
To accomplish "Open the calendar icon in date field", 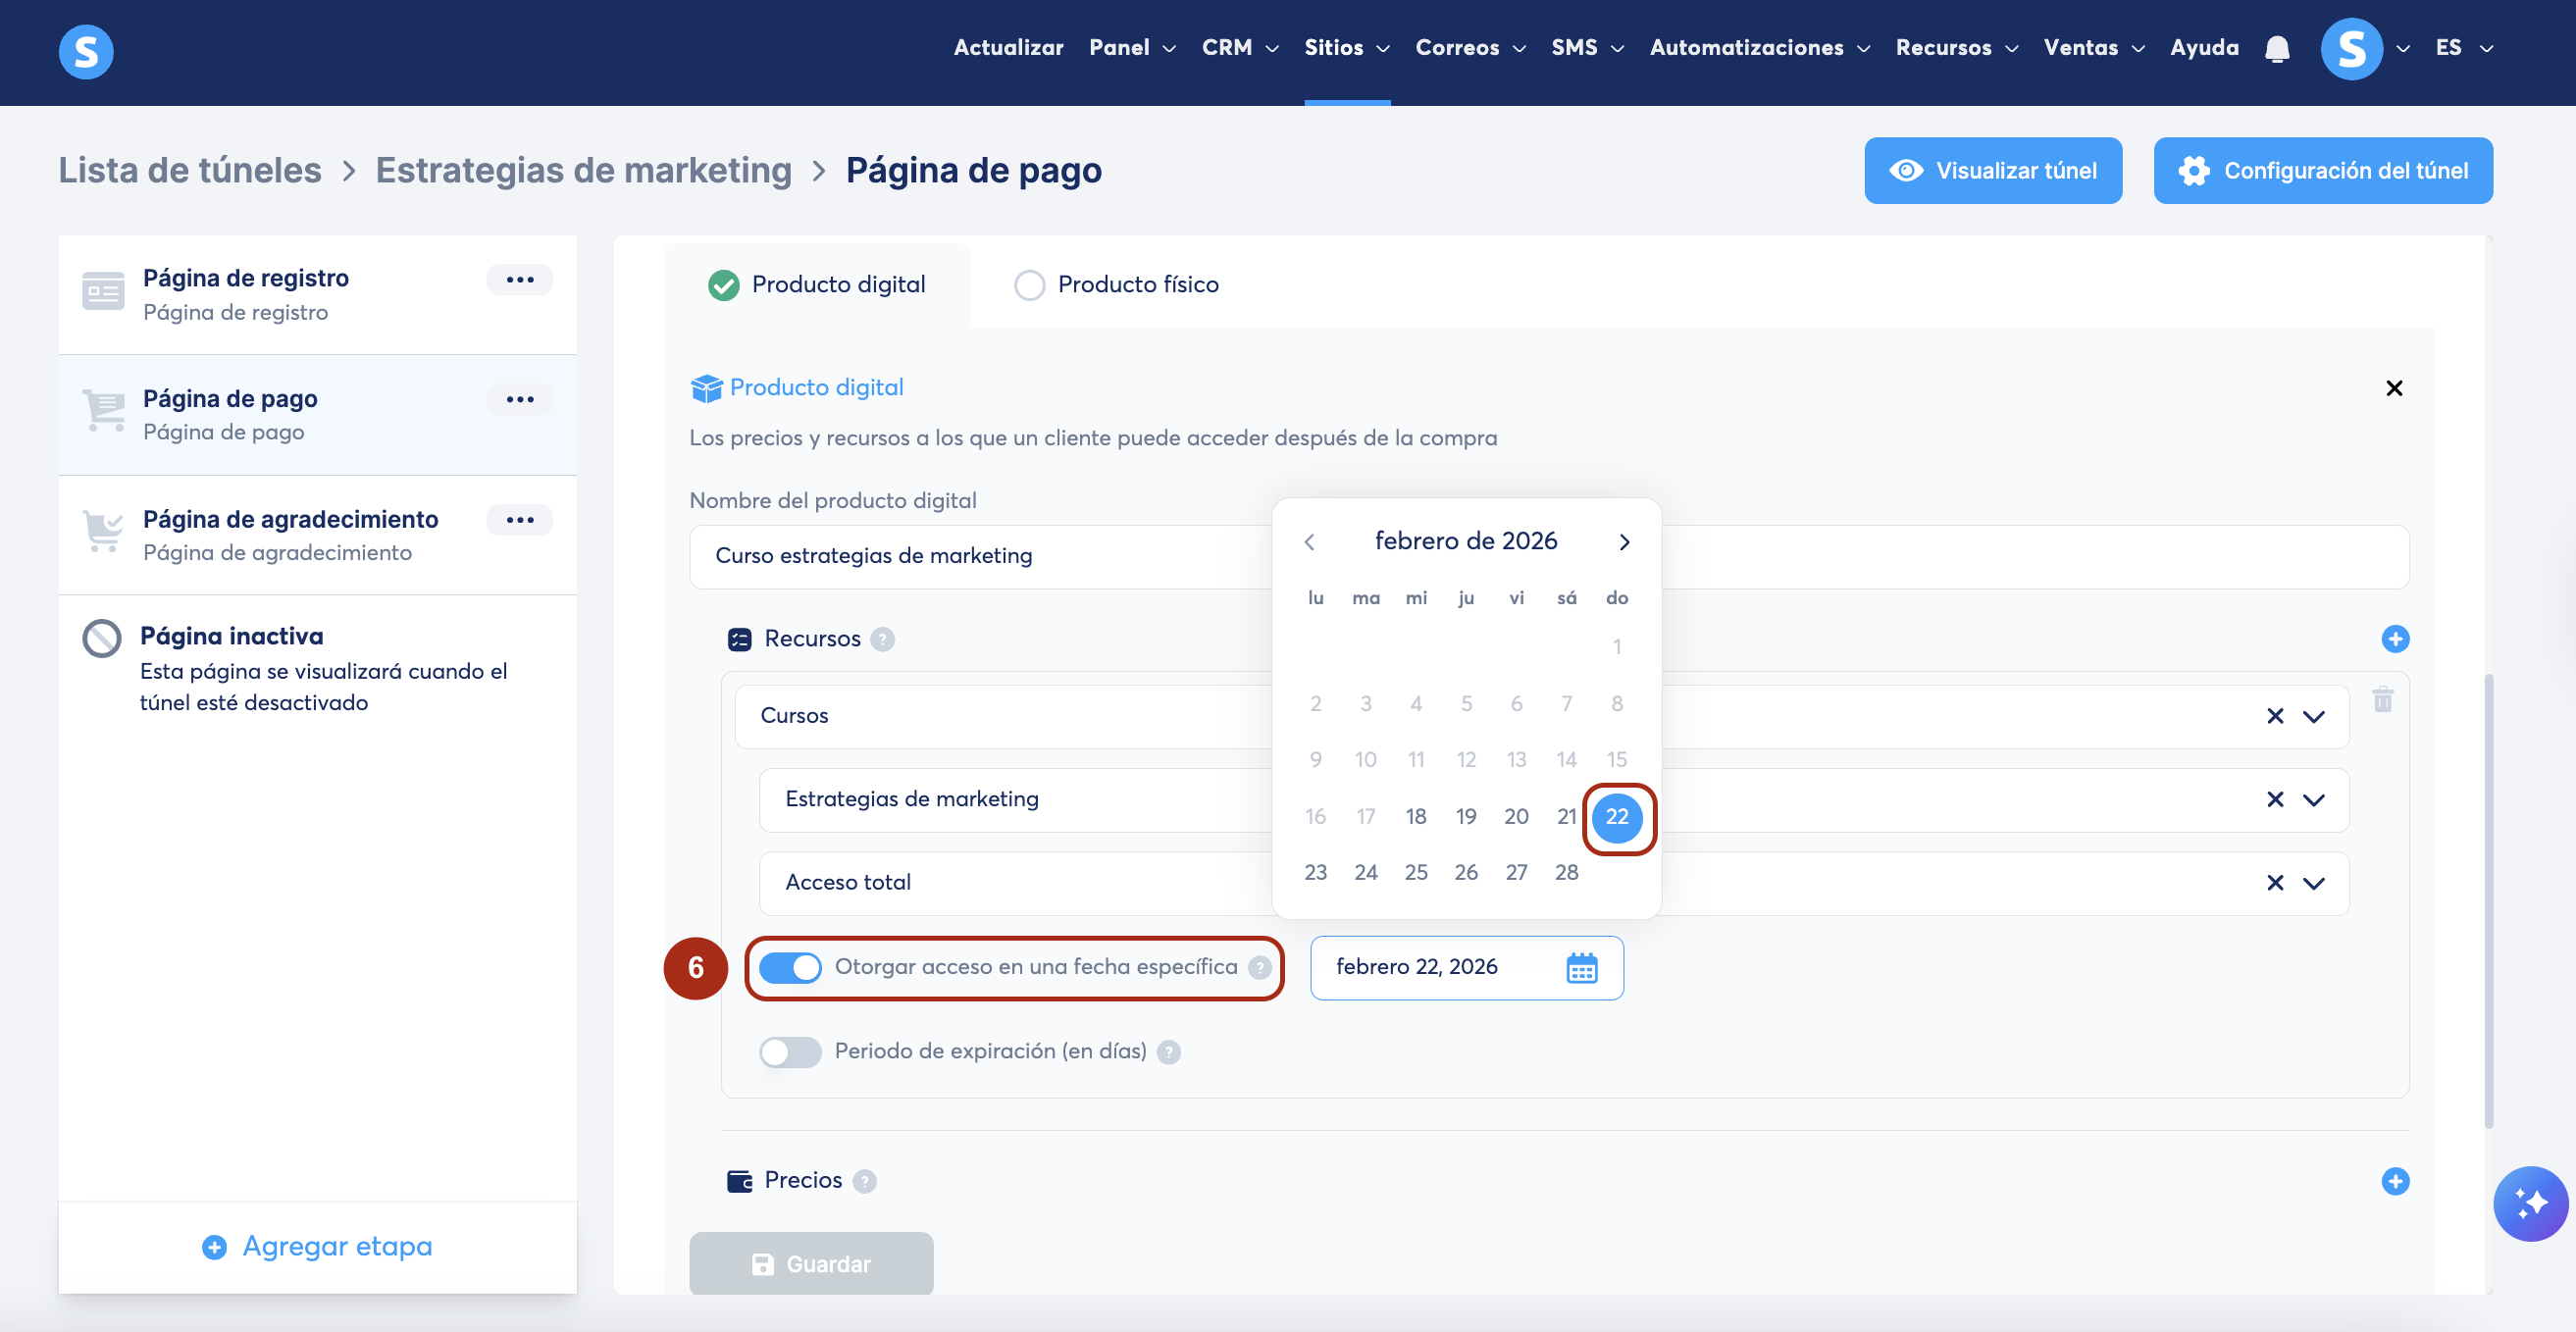I will [1581, 968].
